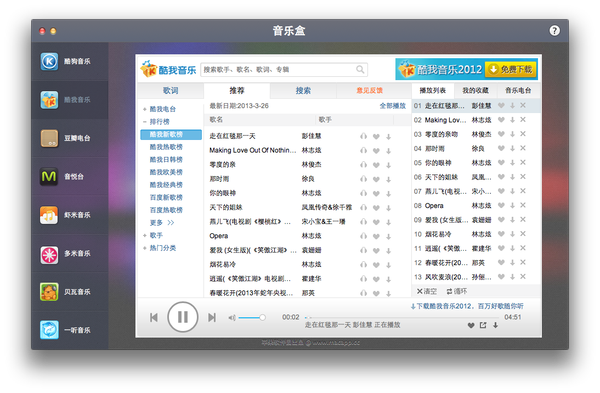
Task: Click the search magnifier icon
Action: pos(360,70)
